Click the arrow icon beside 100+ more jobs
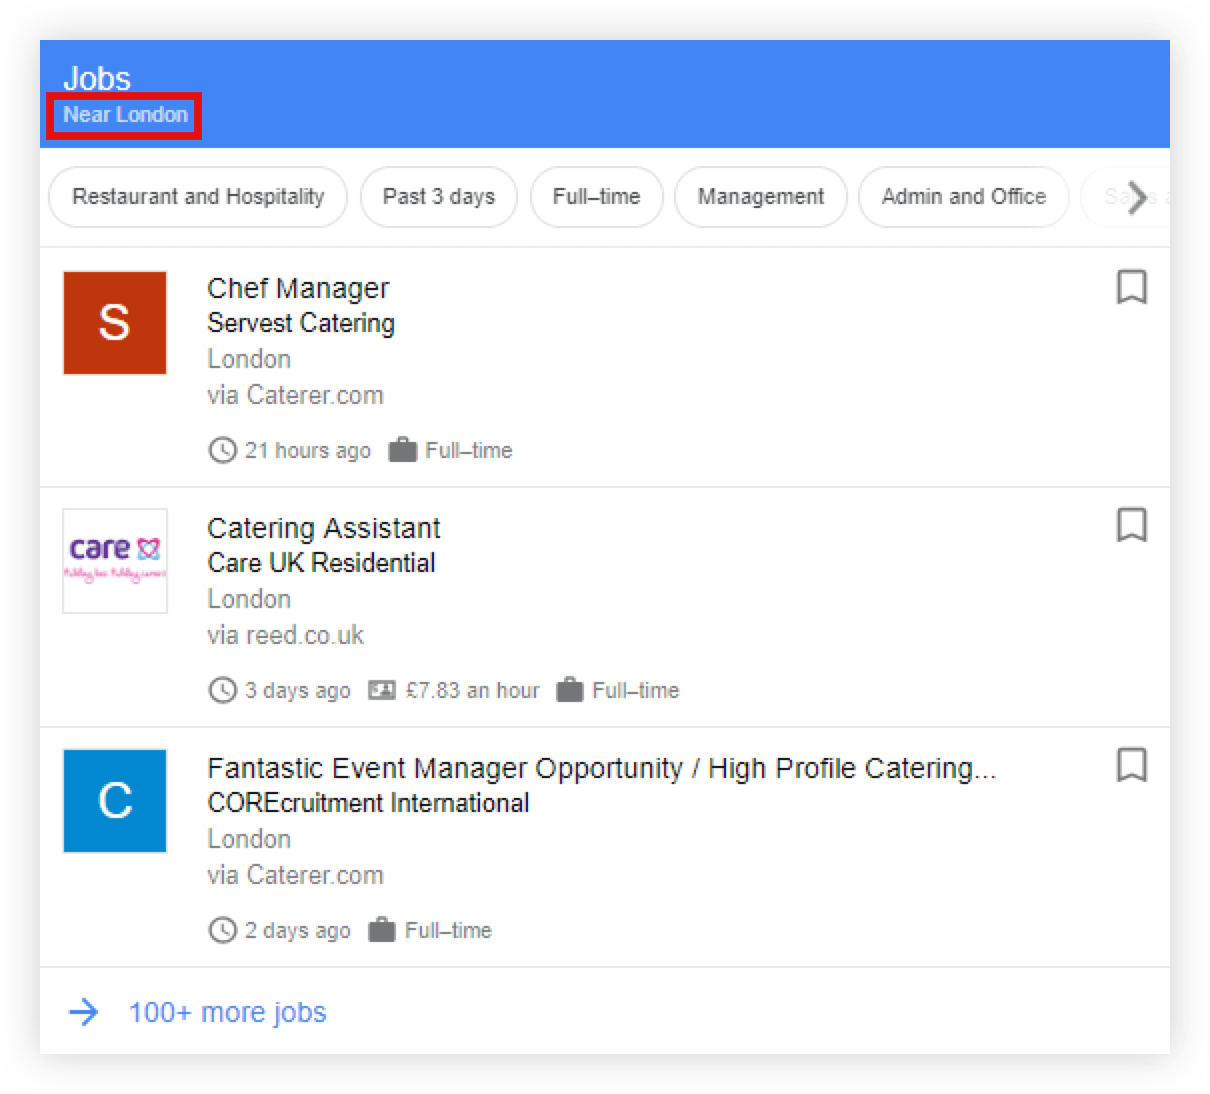This screenshot has width=1210, height=1094. point(84,1012)
